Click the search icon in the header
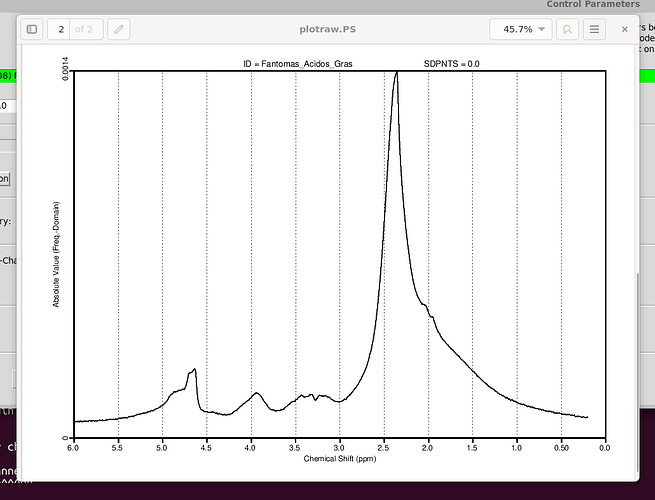The height and width of the screenshot is (500, 655). [x=567, y=30]
